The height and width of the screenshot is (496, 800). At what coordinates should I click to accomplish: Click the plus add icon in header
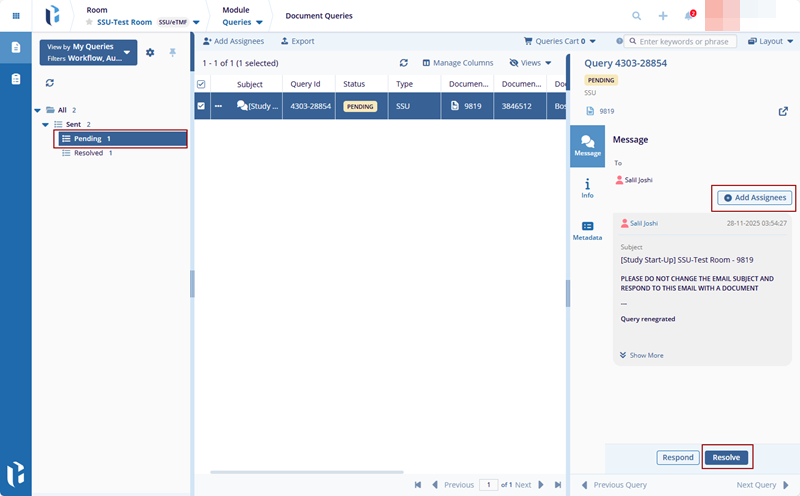(663, 16)
